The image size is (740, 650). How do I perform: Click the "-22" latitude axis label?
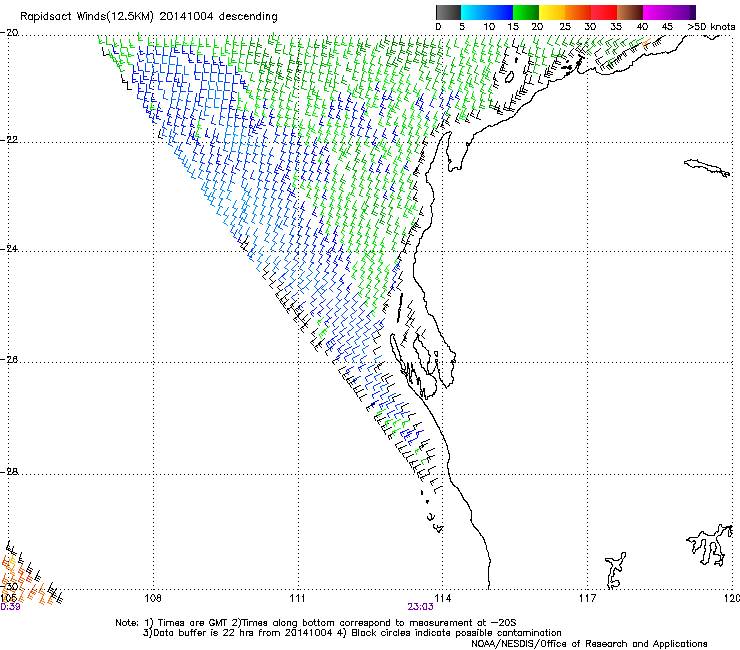9,140
